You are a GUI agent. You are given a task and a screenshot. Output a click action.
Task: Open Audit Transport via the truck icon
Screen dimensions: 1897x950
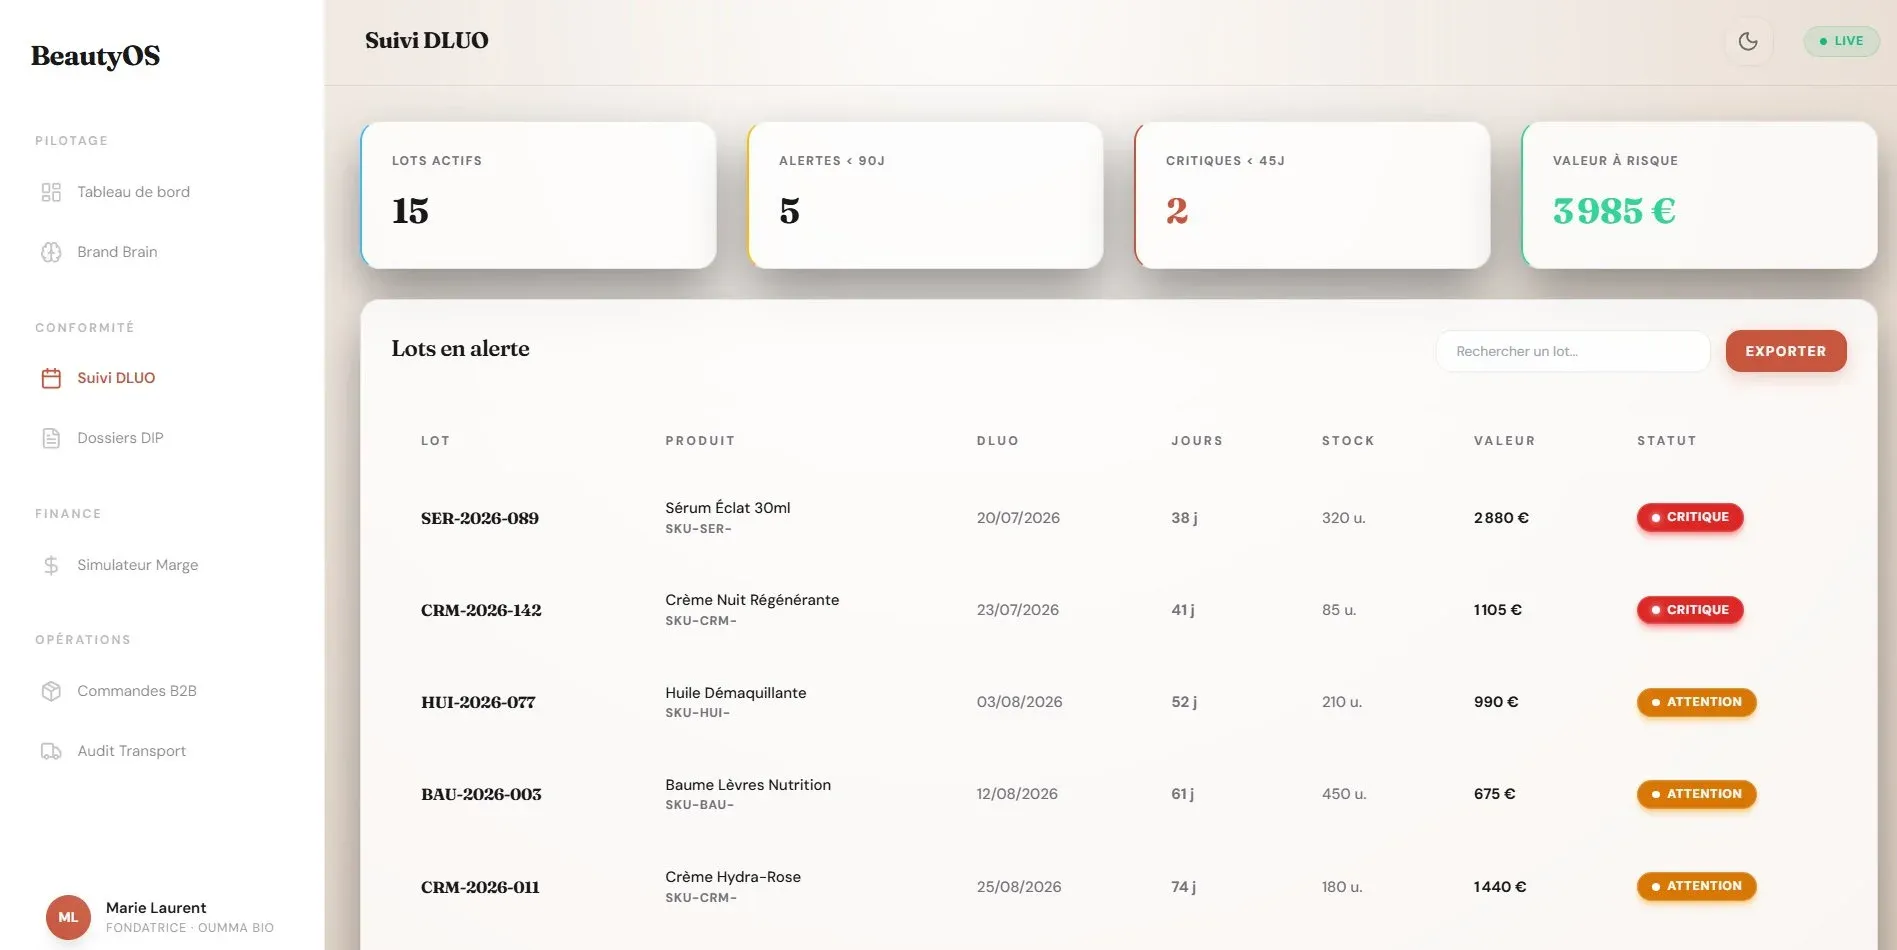51,751
